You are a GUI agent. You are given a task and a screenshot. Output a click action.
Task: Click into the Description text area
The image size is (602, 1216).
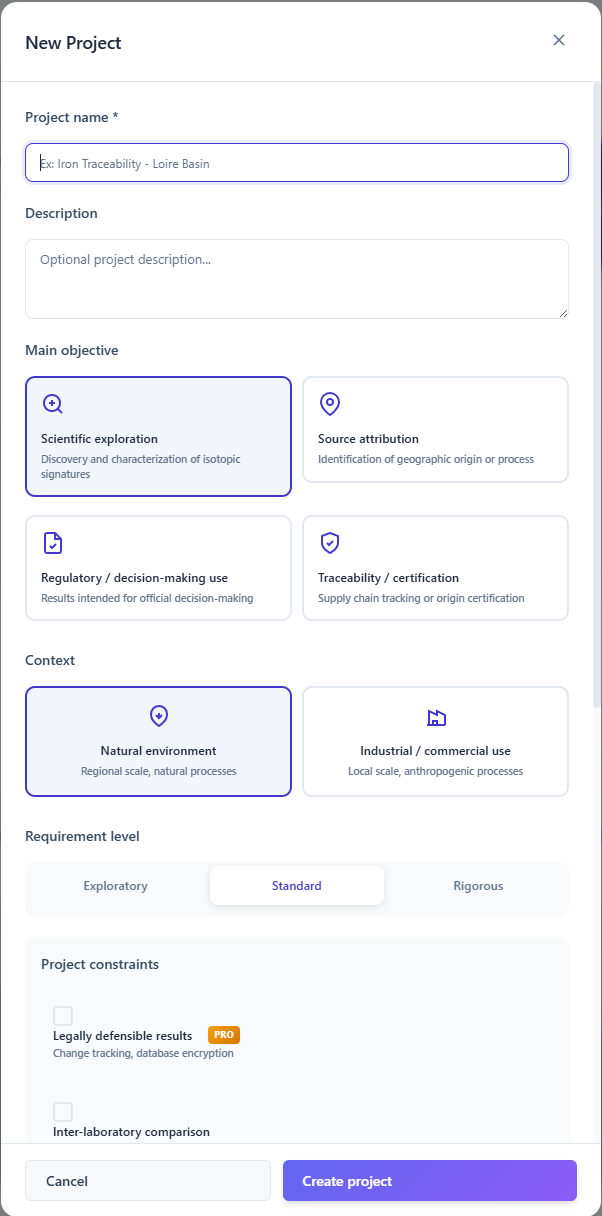(x=297, y=279)
